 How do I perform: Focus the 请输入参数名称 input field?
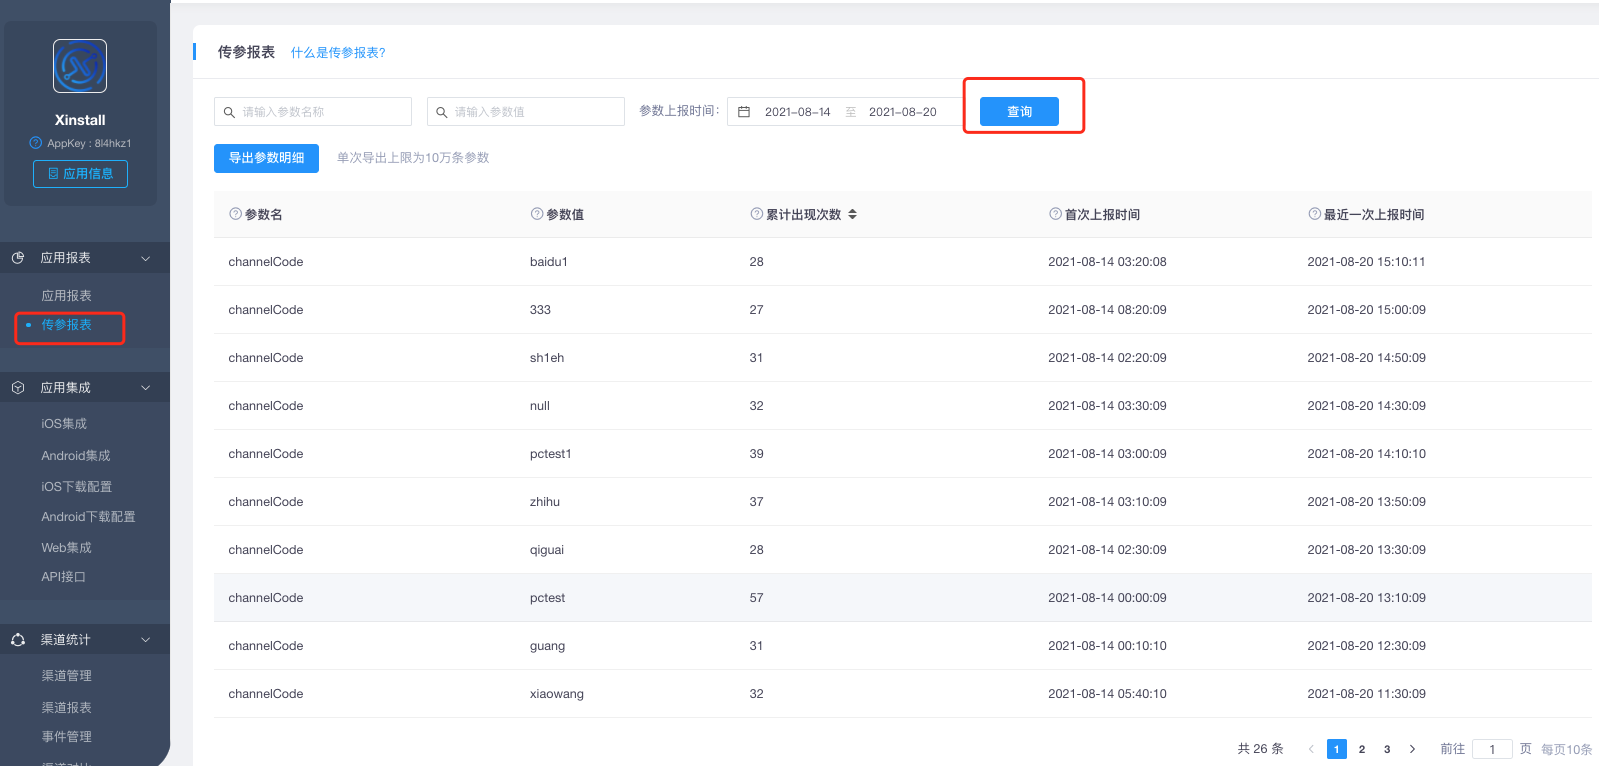[x=313, y=112]
